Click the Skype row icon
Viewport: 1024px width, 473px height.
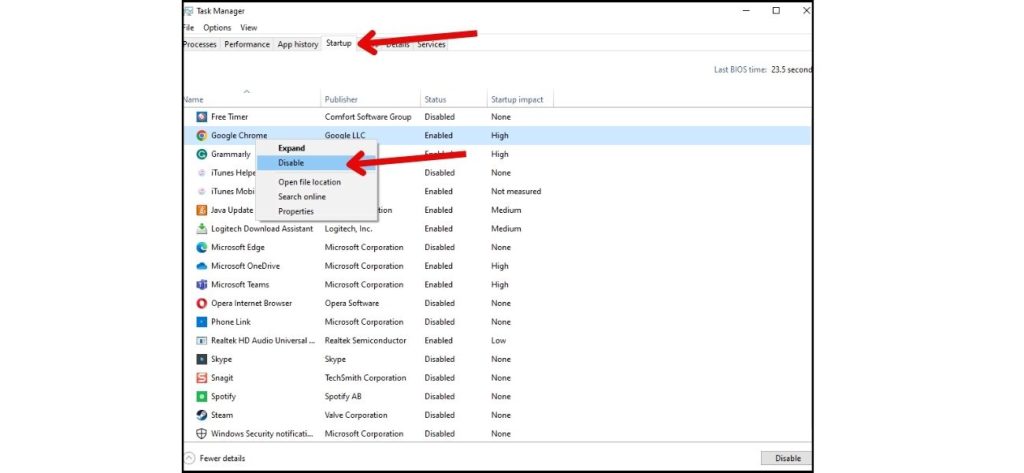click(x=202, y=359)
